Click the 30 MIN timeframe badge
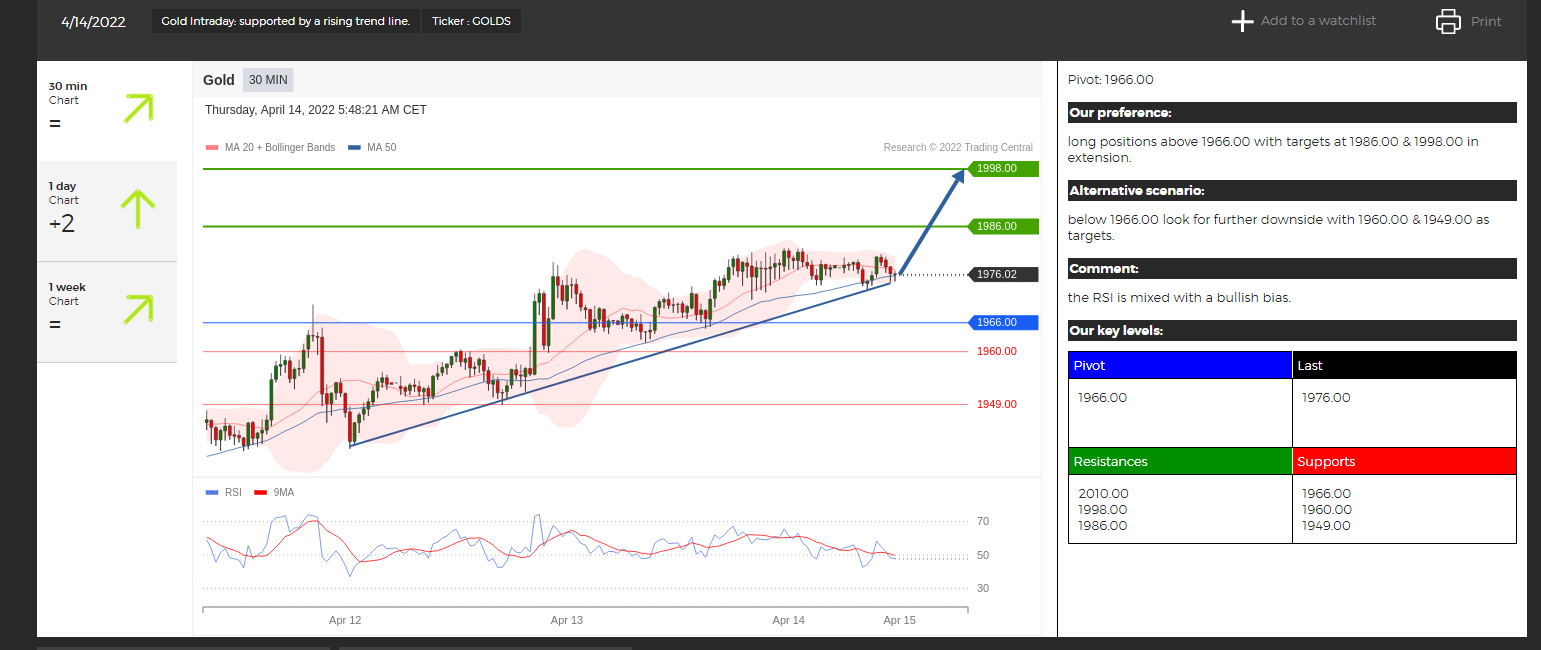1541x650 pixels. [268, 80]
